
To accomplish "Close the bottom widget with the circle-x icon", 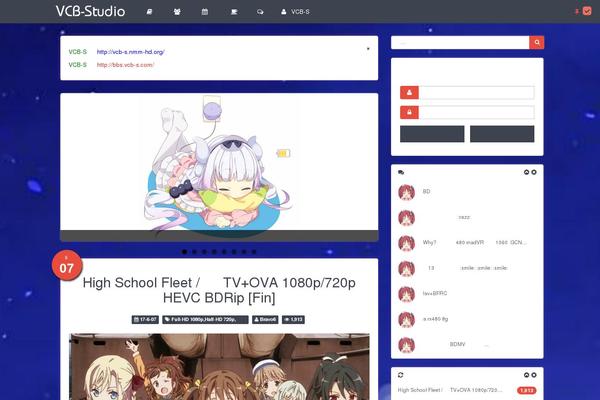I will coord(534,375).
